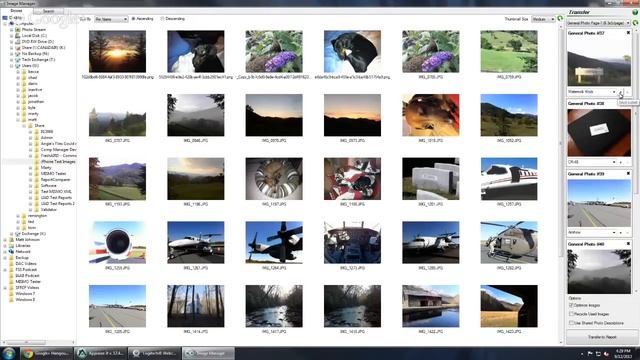
Task: Open the Windows Start orb
Action: click(8, 353)
